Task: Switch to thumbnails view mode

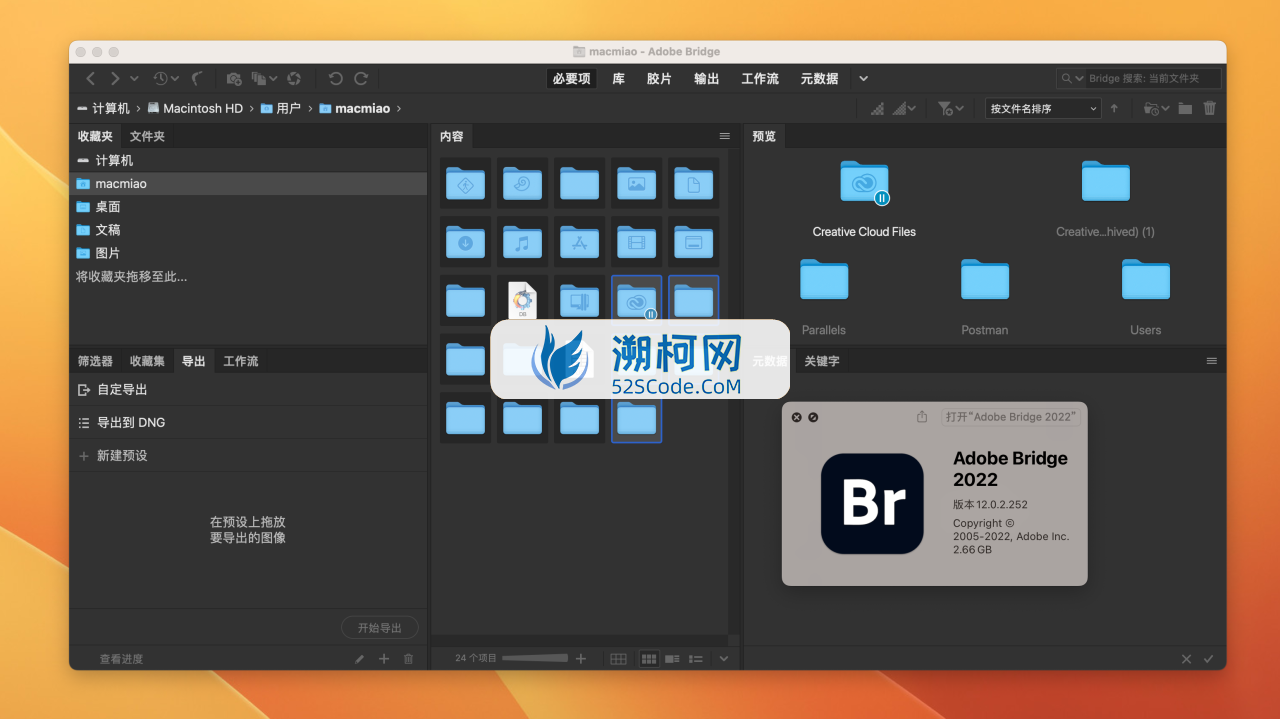Action: click(649, 659)
